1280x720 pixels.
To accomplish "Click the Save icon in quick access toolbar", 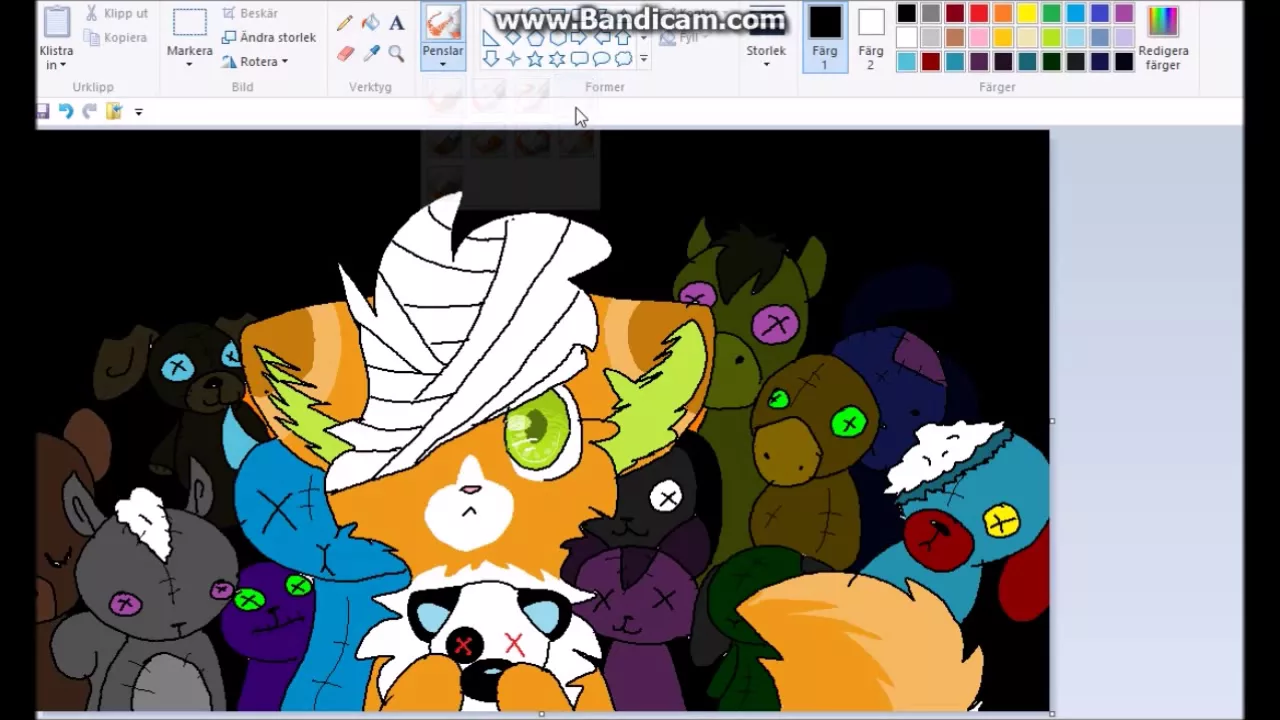I will pyautogui.click(x=42, y=111).
